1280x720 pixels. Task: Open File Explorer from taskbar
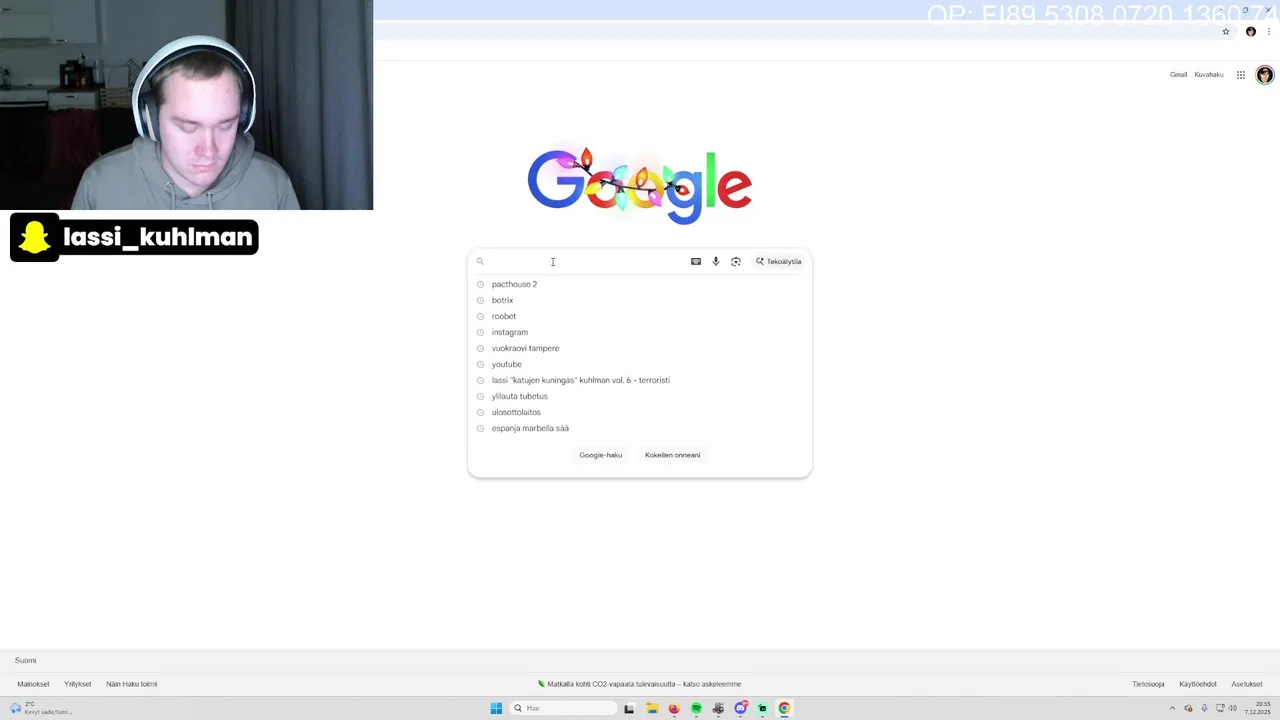click(x=652, y=708)
